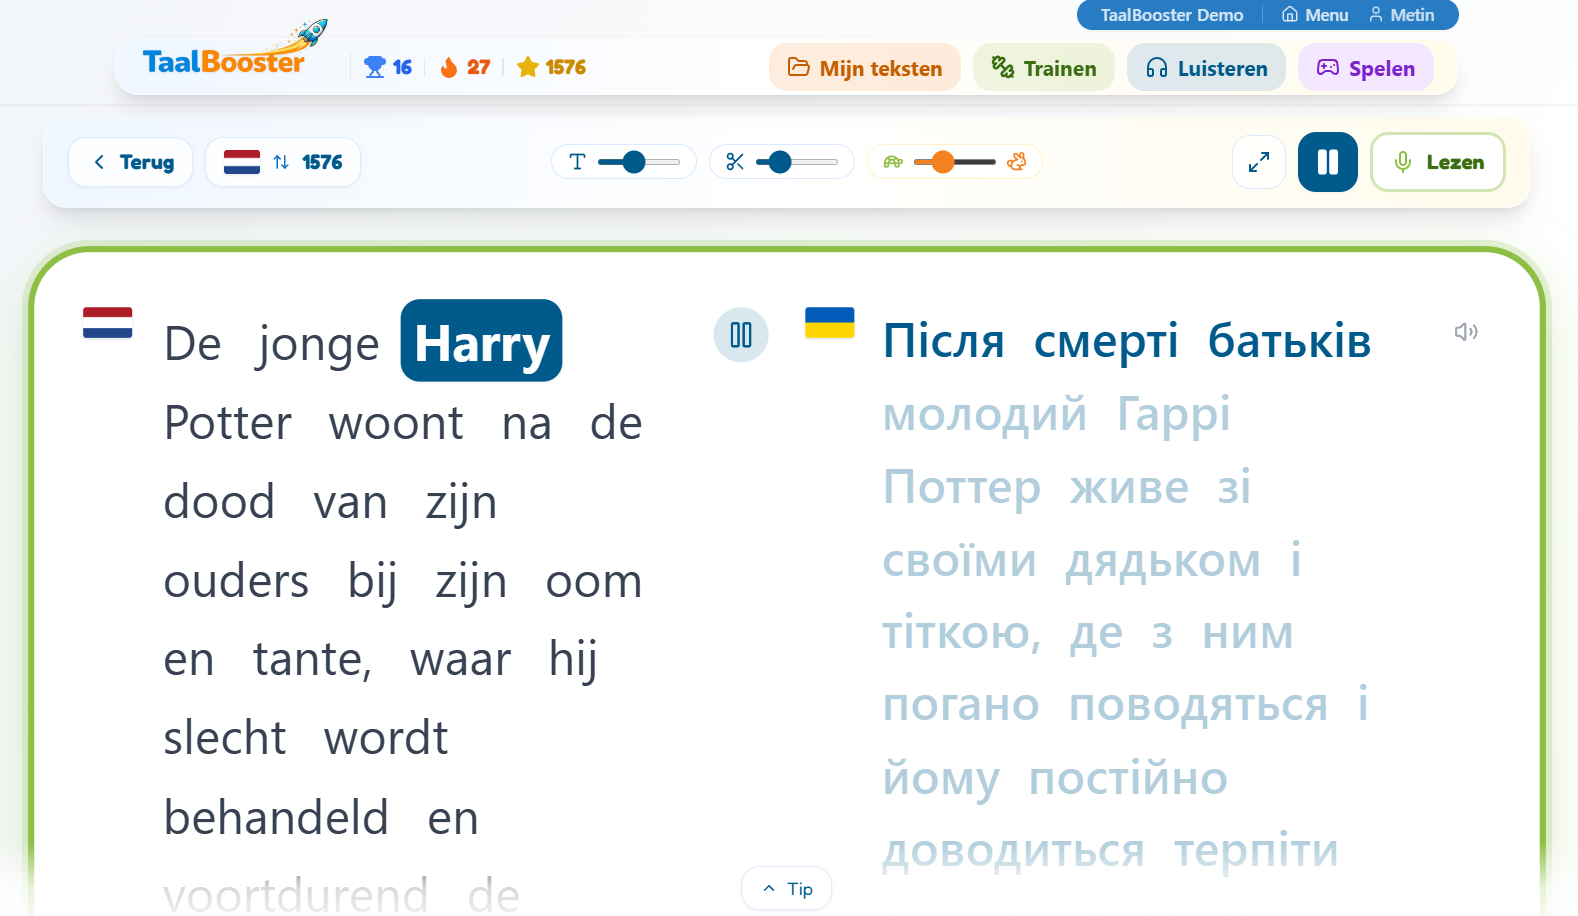Viewport: 1578px width, 916px height.
Task: Go back with the Terug button
Action: (131, 162)
